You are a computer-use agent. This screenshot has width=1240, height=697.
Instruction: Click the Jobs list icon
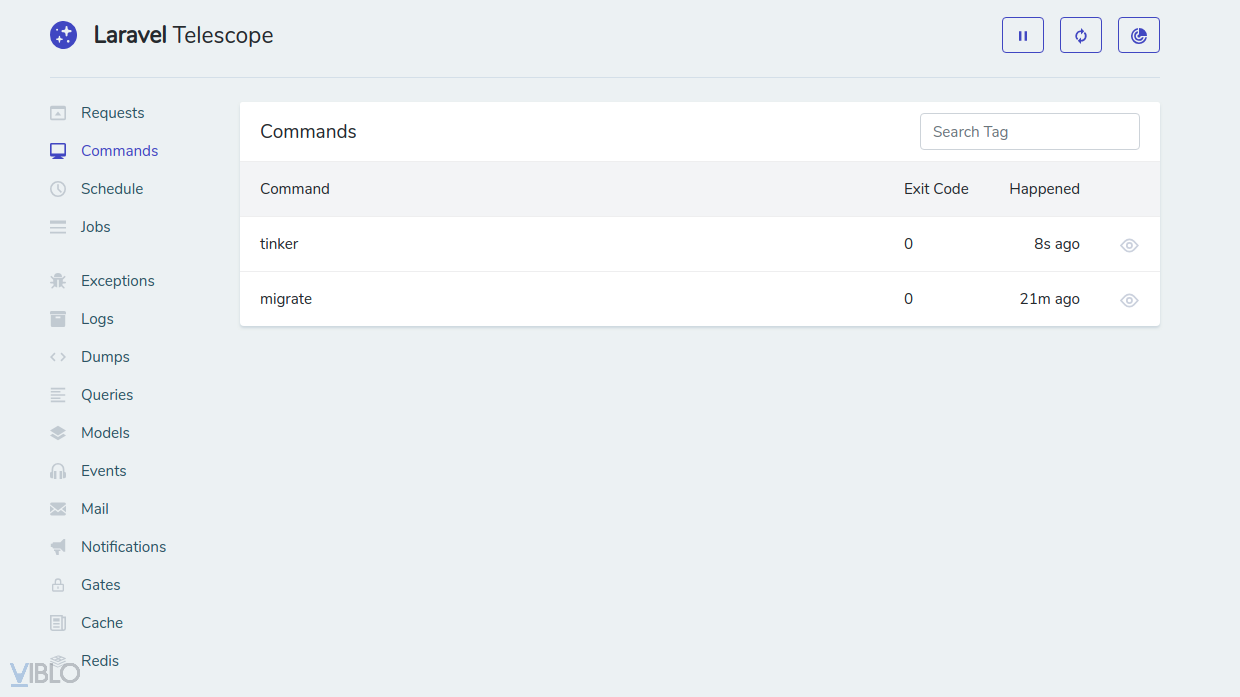click(58, 227)
